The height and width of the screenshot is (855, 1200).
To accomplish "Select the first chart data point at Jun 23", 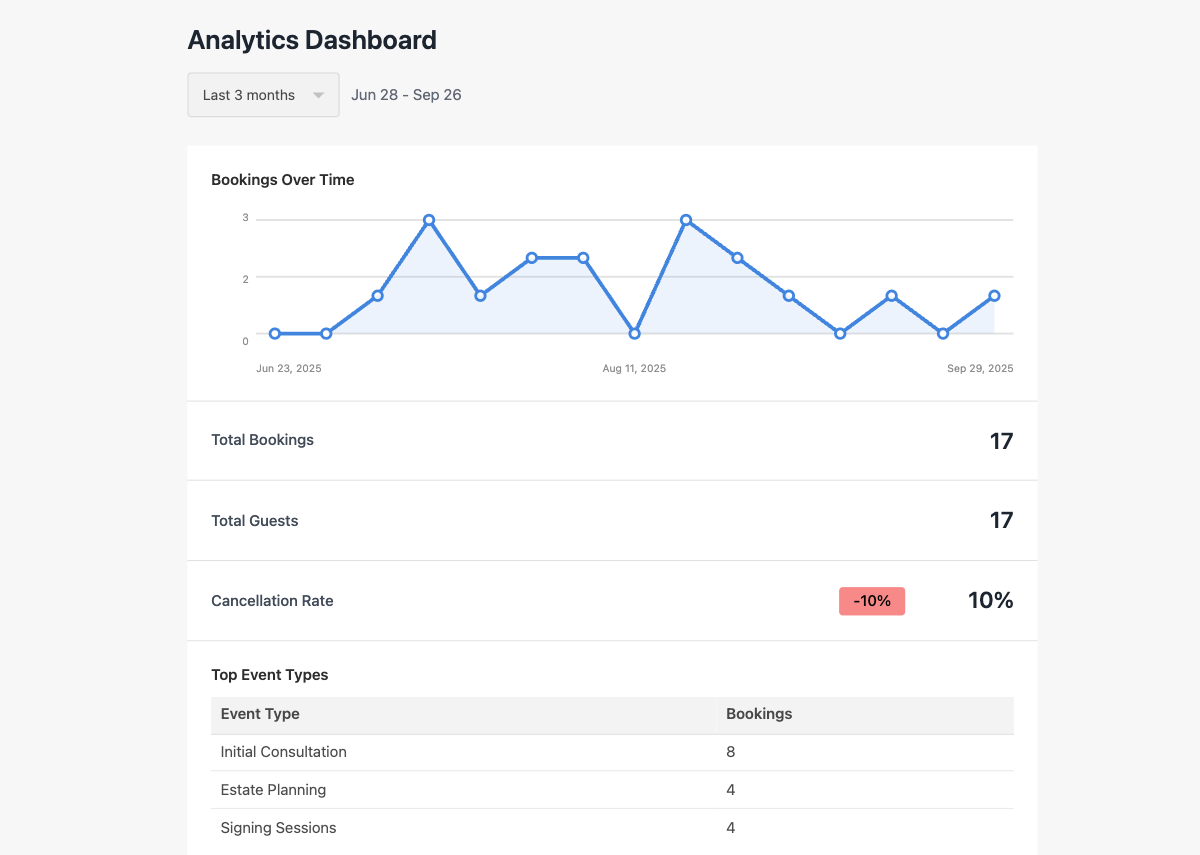I will (275, 333).
